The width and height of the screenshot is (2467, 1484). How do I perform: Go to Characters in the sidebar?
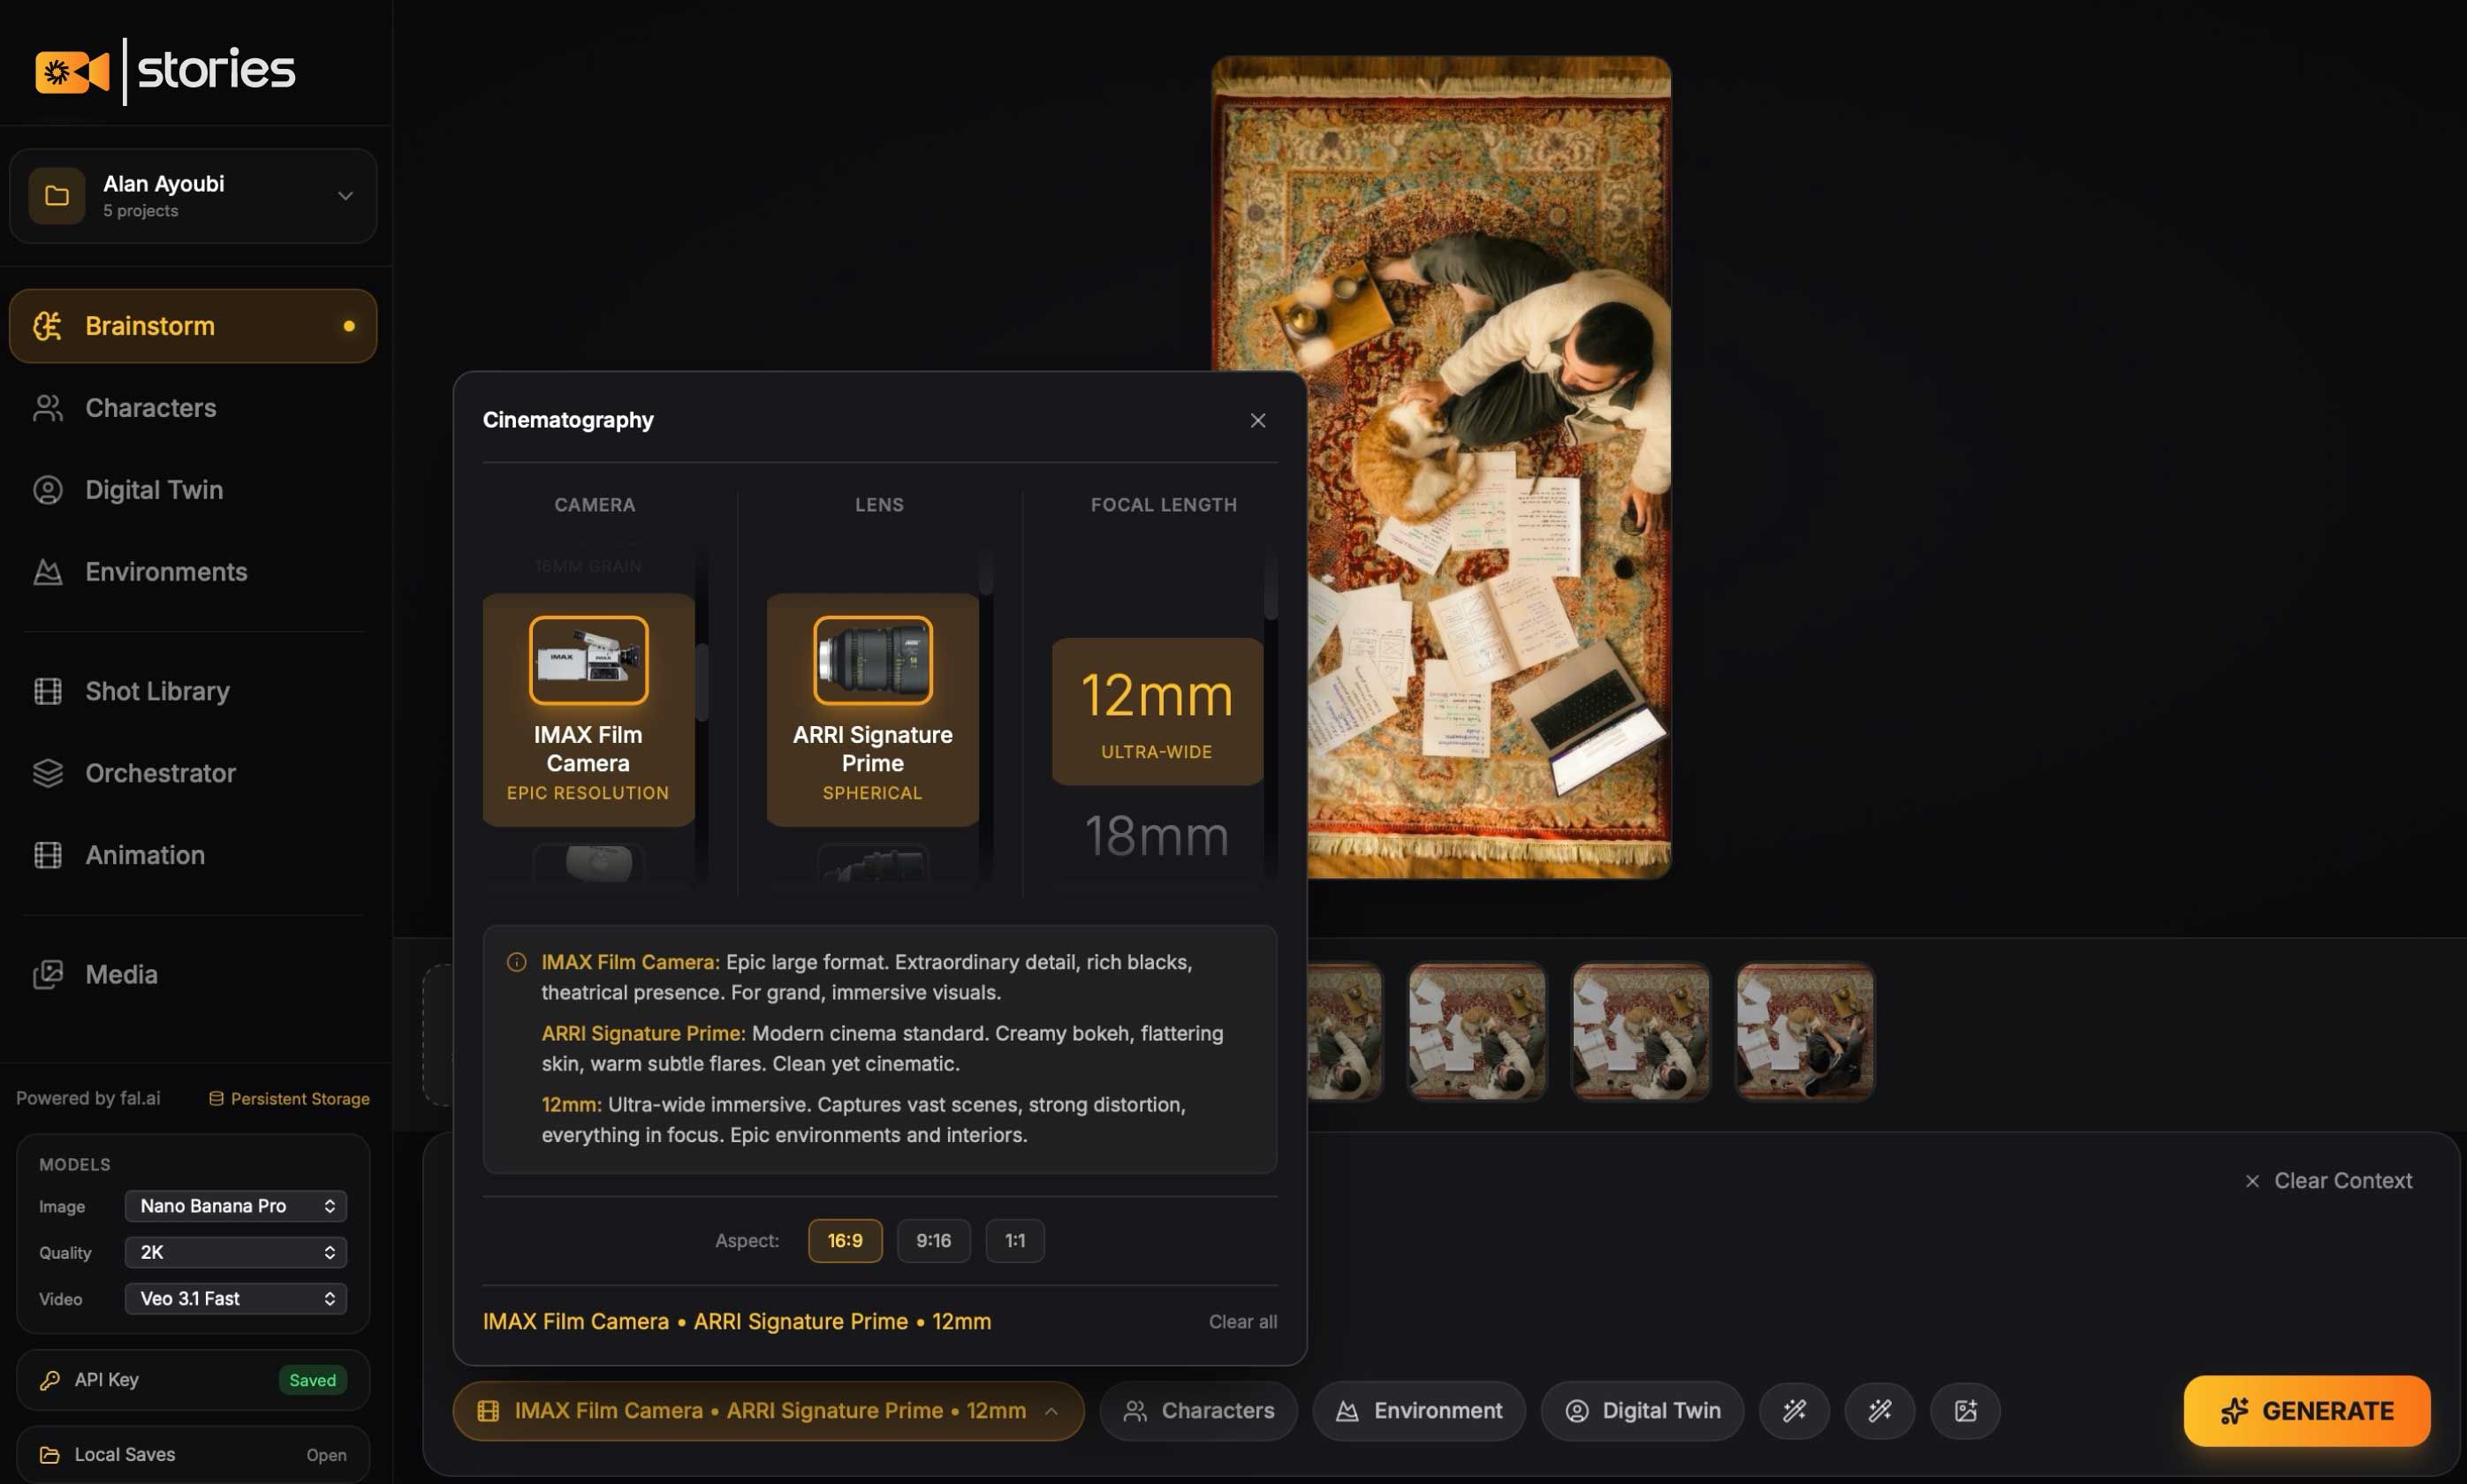click(193, 408)
